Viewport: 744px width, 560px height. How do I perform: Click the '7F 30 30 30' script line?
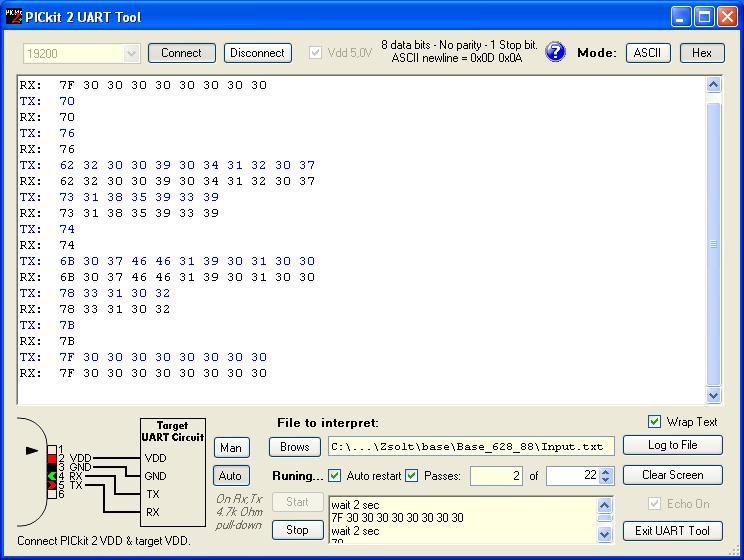[x=398, y=518]
